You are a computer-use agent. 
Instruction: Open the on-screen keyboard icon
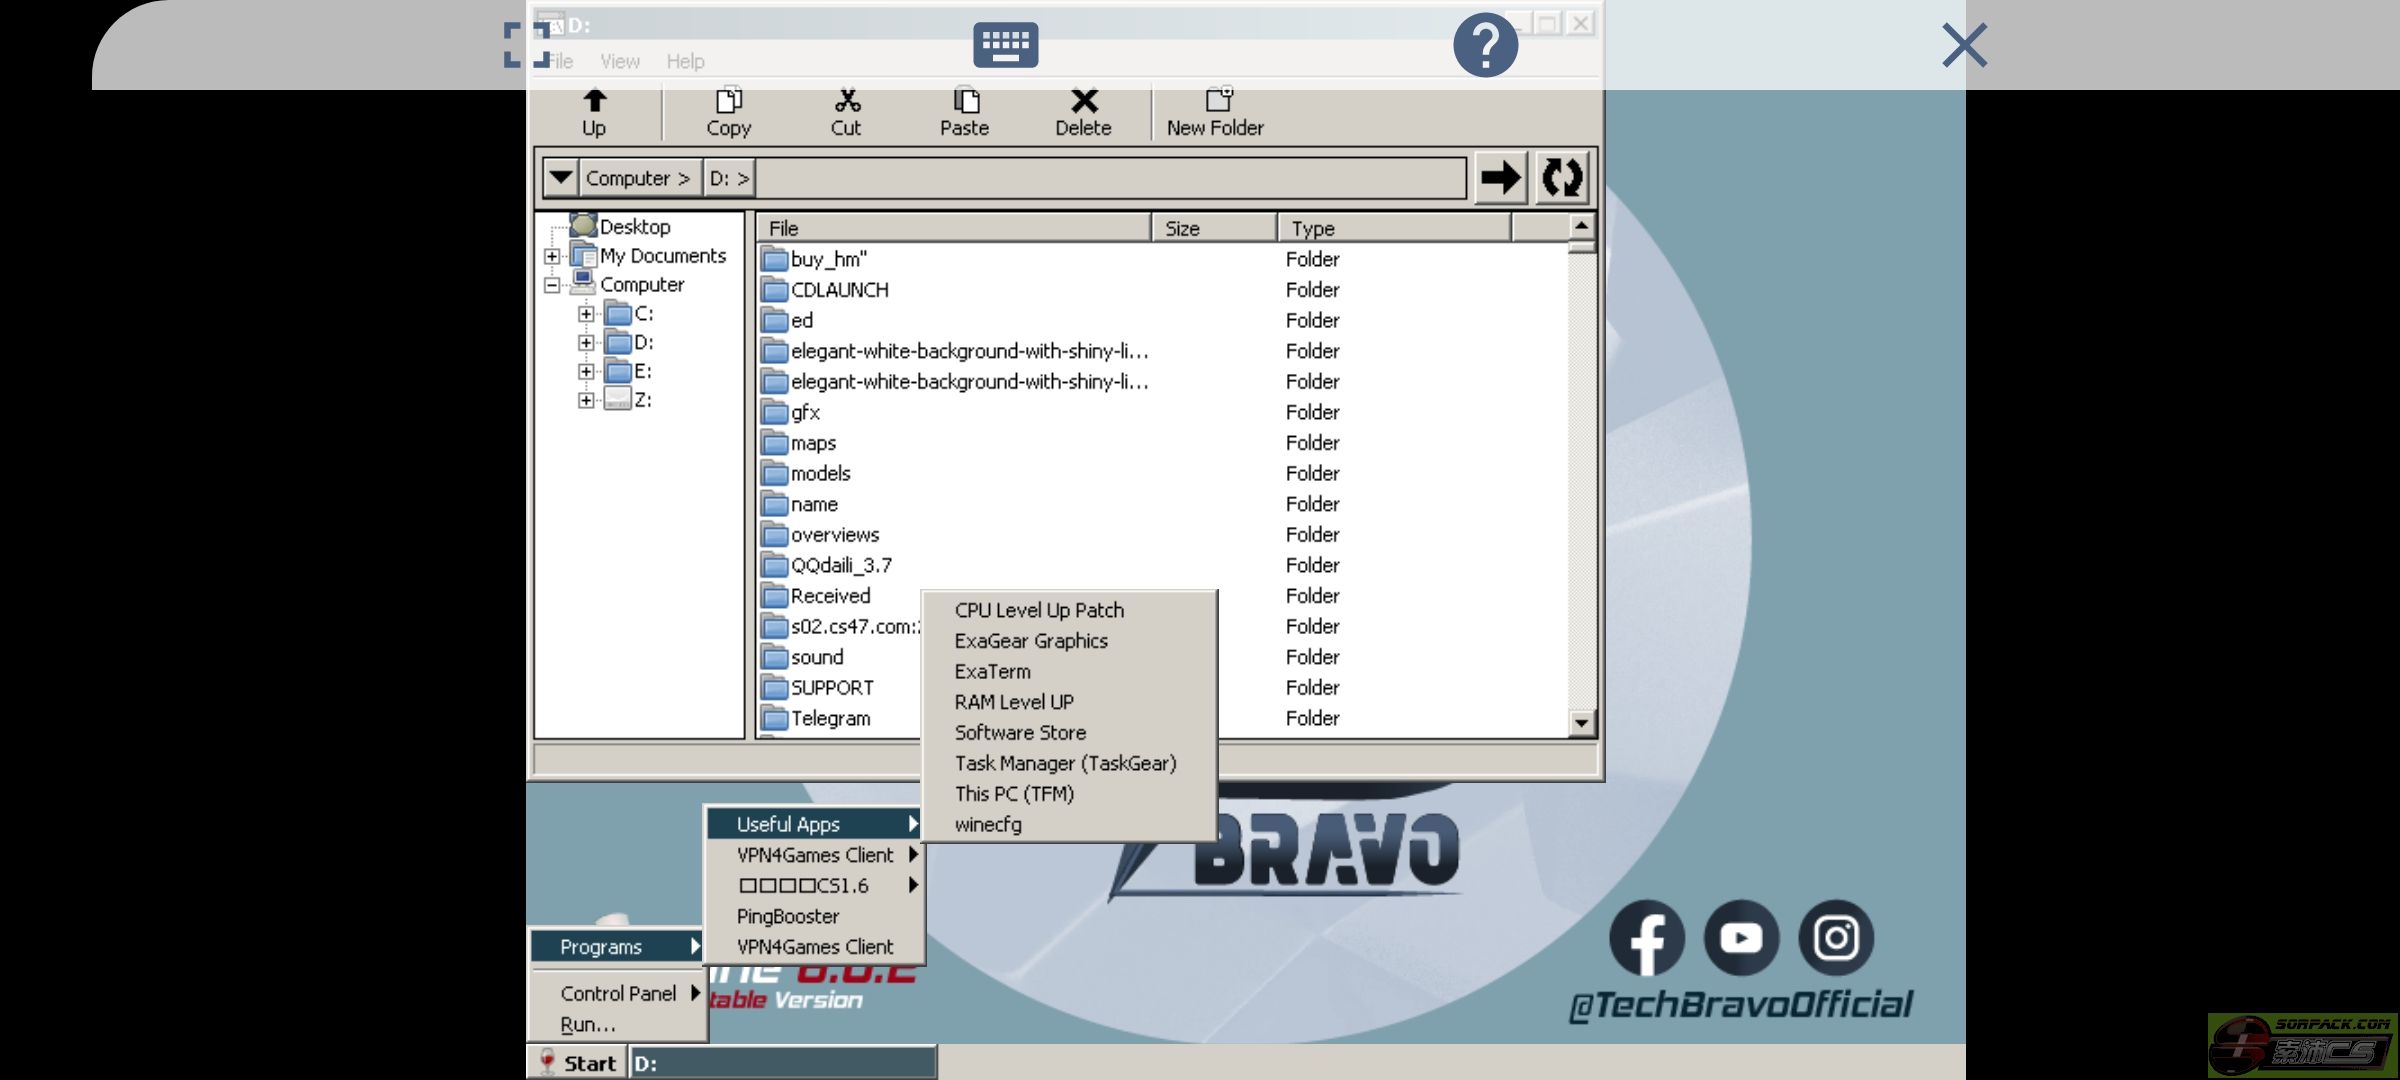[x=1005, y=45]
